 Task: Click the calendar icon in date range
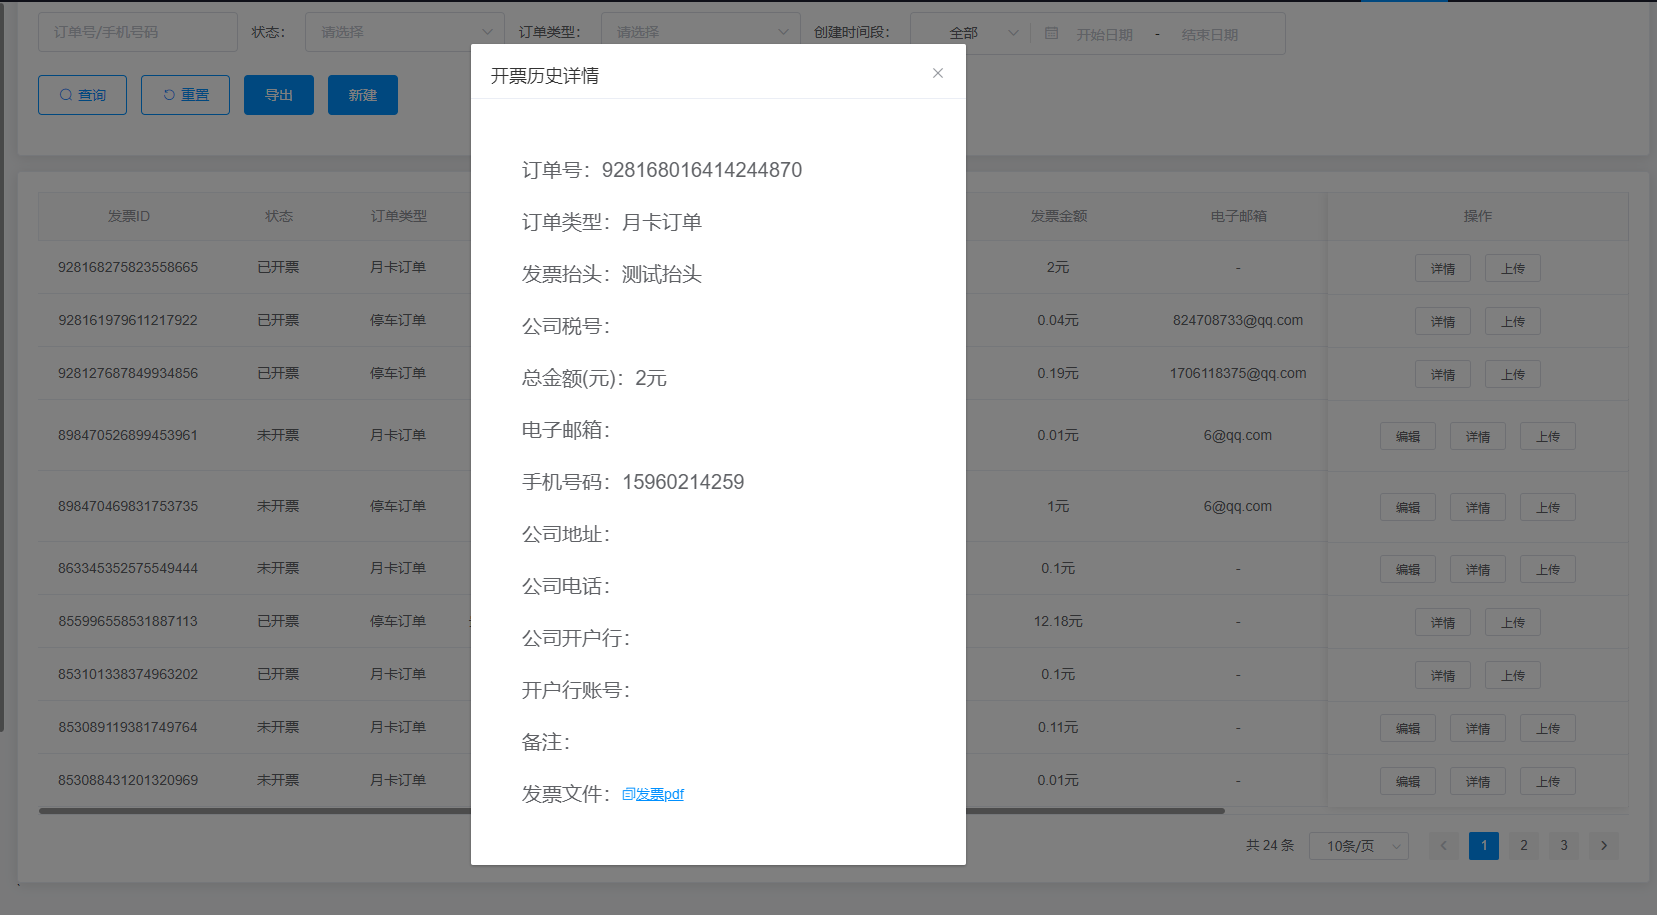[x=1051, y=33]
